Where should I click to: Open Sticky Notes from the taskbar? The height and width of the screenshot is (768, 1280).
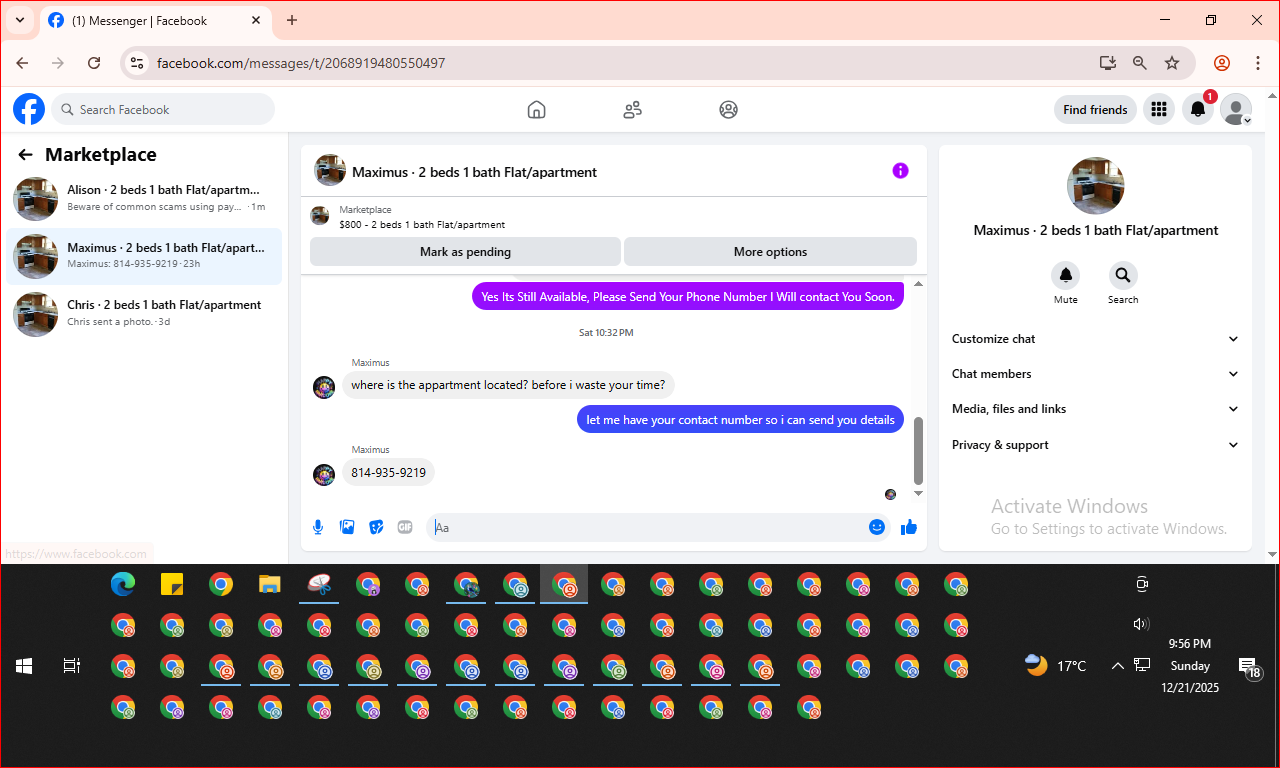tap(172, 585)
